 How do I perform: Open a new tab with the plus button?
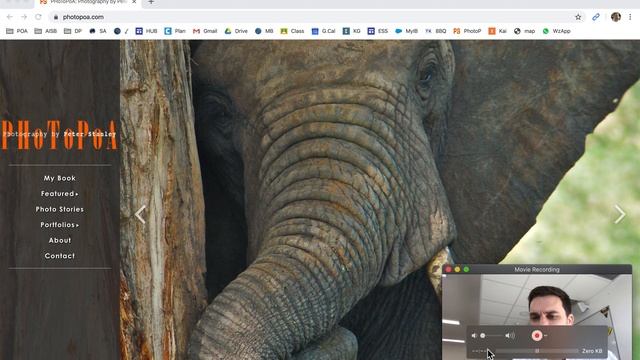[151, 2]
